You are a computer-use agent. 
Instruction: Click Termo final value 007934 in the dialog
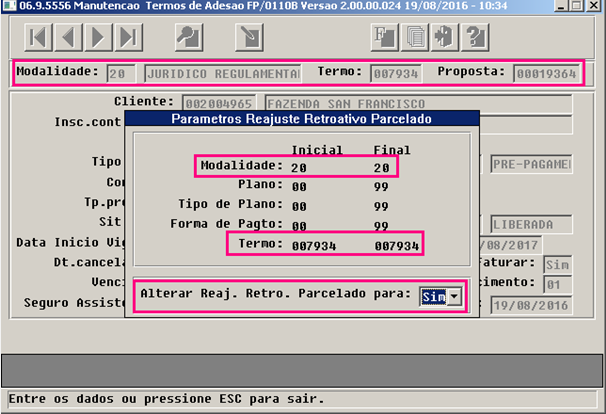coord(397,246)
